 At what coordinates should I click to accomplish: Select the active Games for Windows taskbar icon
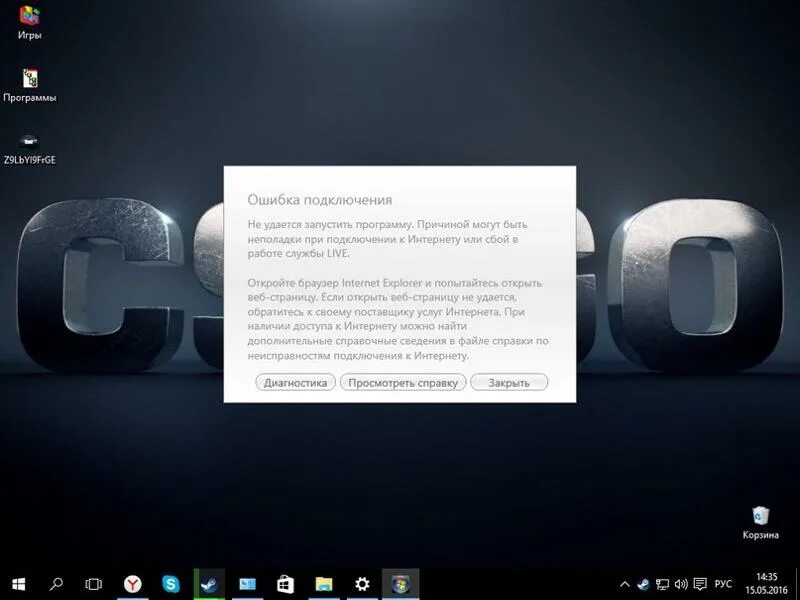click(401, 583)
